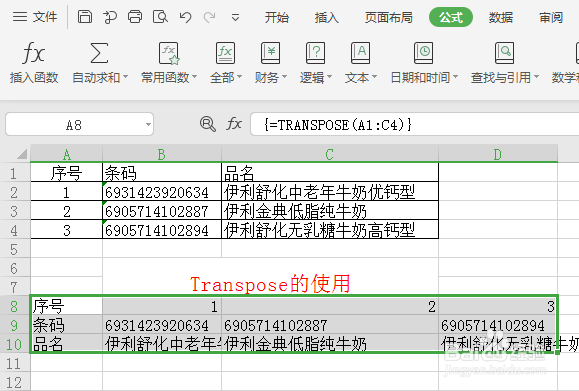Open the Name Box dropdown arrow
The width and height of the screenshot is (579, 391).
[148, 124]
